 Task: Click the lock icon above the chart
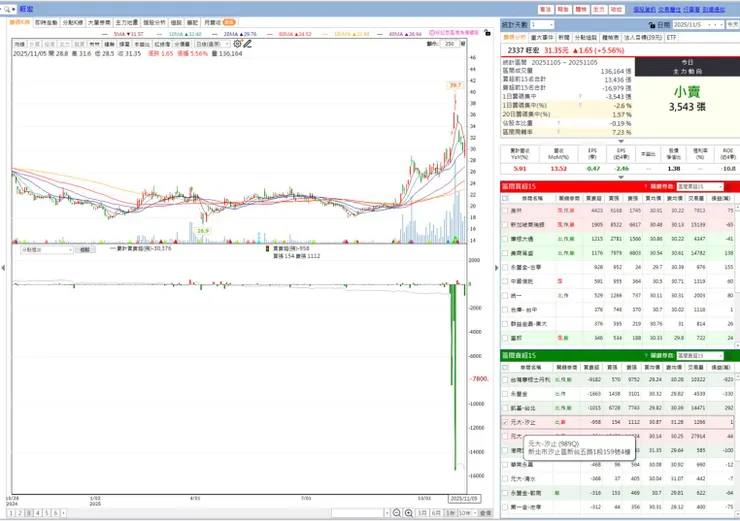[x=487, y=33]
